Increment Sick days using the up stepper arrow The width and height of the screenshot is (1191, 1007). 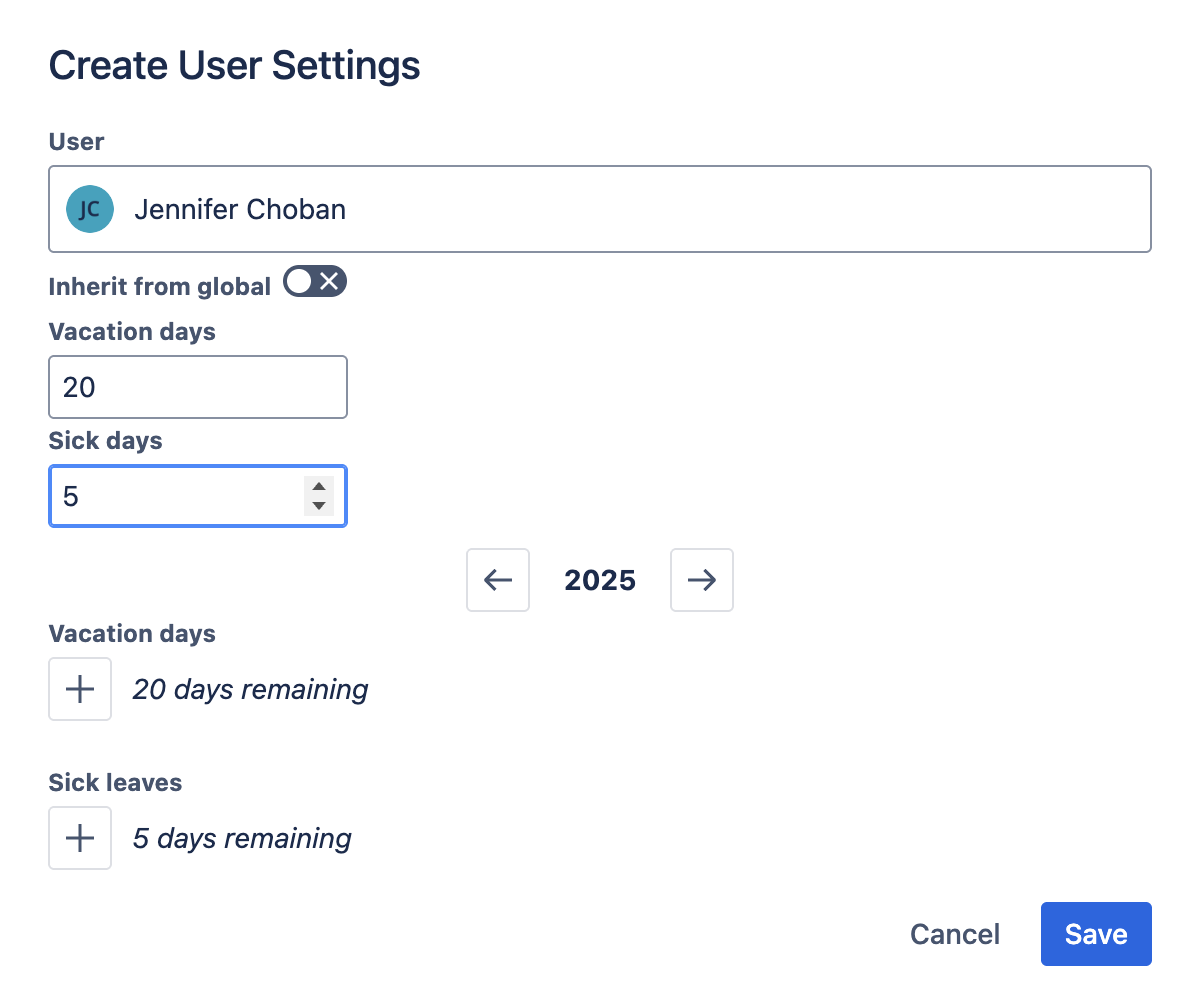(x=318, y=487)
